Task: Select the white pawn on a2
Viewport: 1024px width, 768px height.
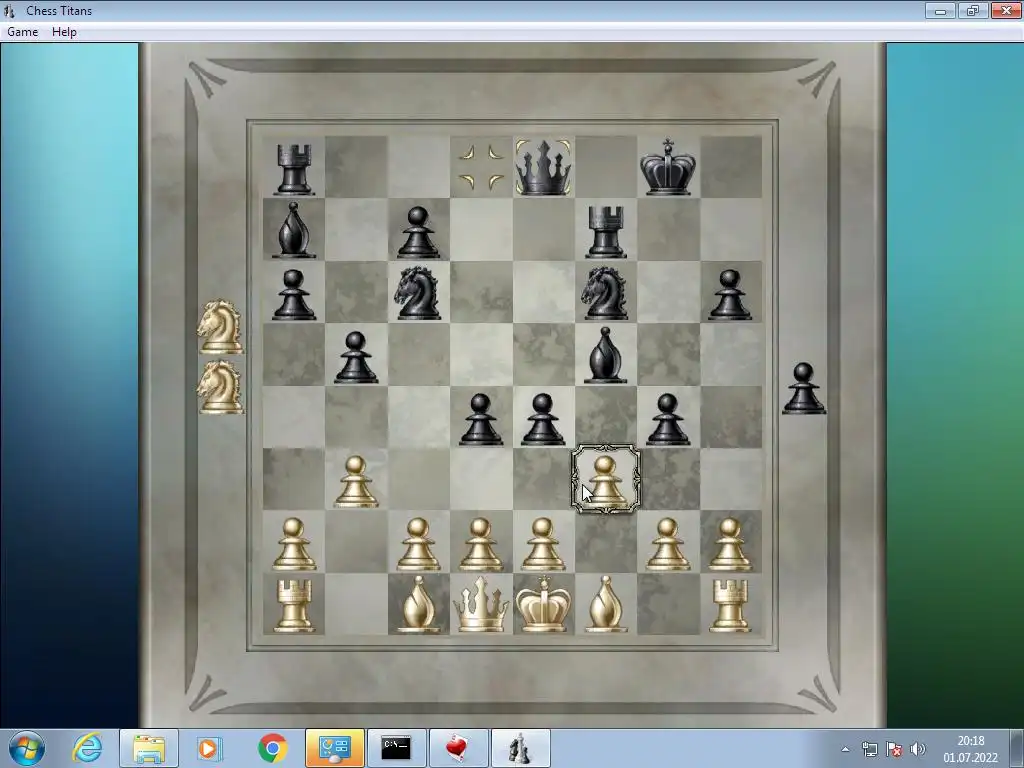Action: (x=294, y=545)
